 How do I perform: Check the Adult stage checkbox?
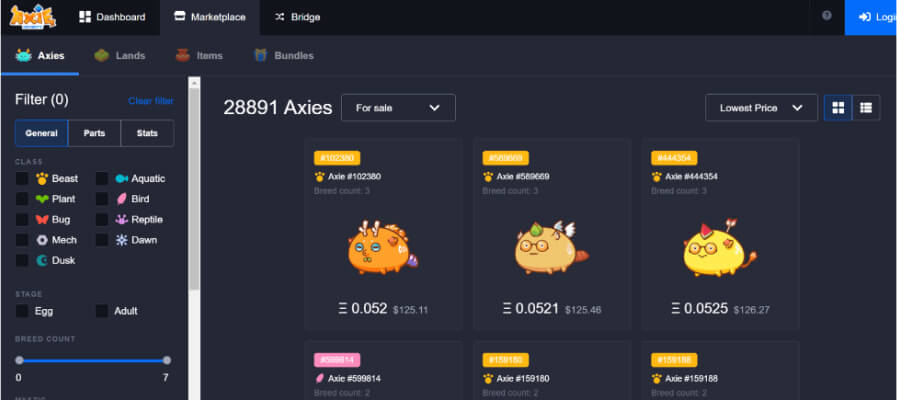[x=102, y=311]
